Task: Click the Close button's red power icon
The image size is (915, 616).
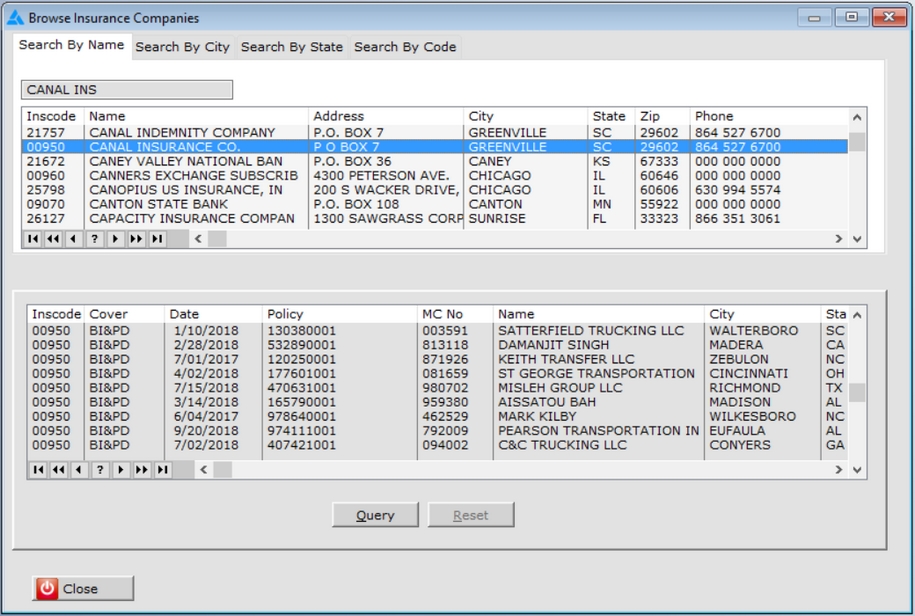Action: tap(47, 589)
